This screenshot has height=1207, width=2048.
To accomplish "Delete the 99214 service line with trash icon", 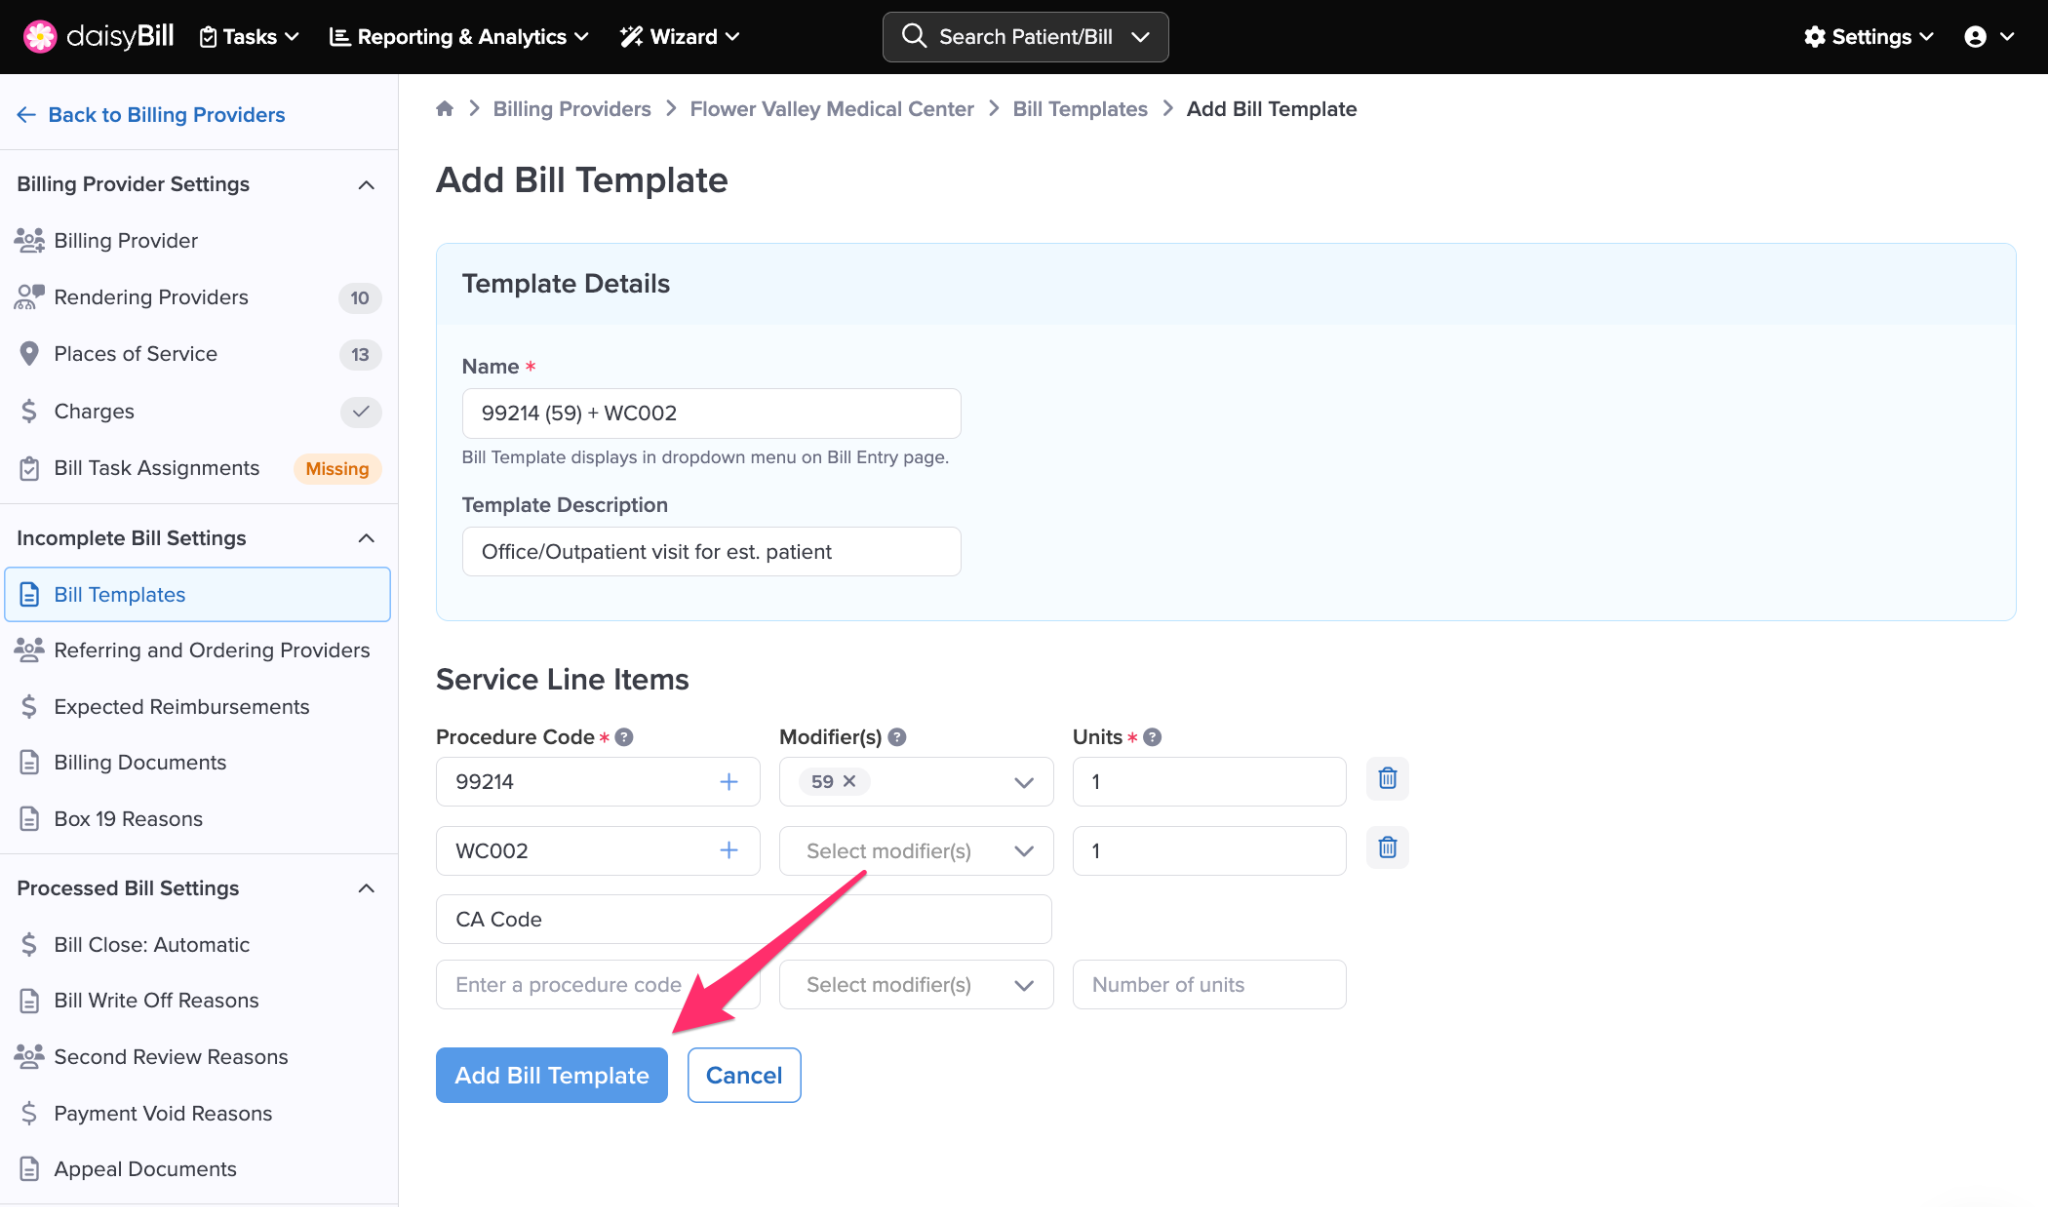I will [x=1387, y=779].
